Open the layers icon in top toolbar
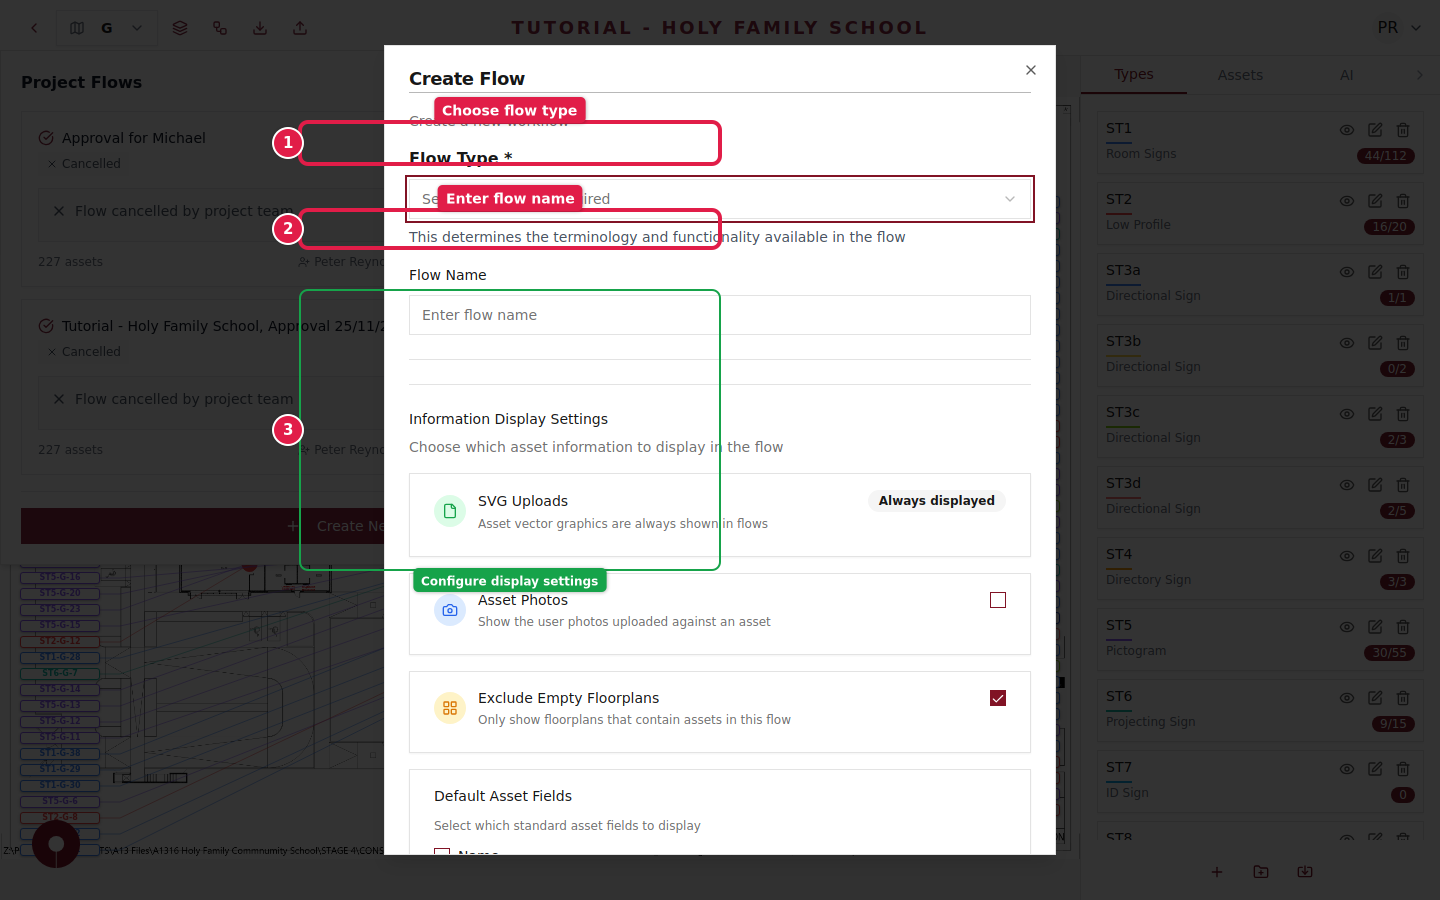The height and width of the screenshot is (900, 1440). [180, 28]
